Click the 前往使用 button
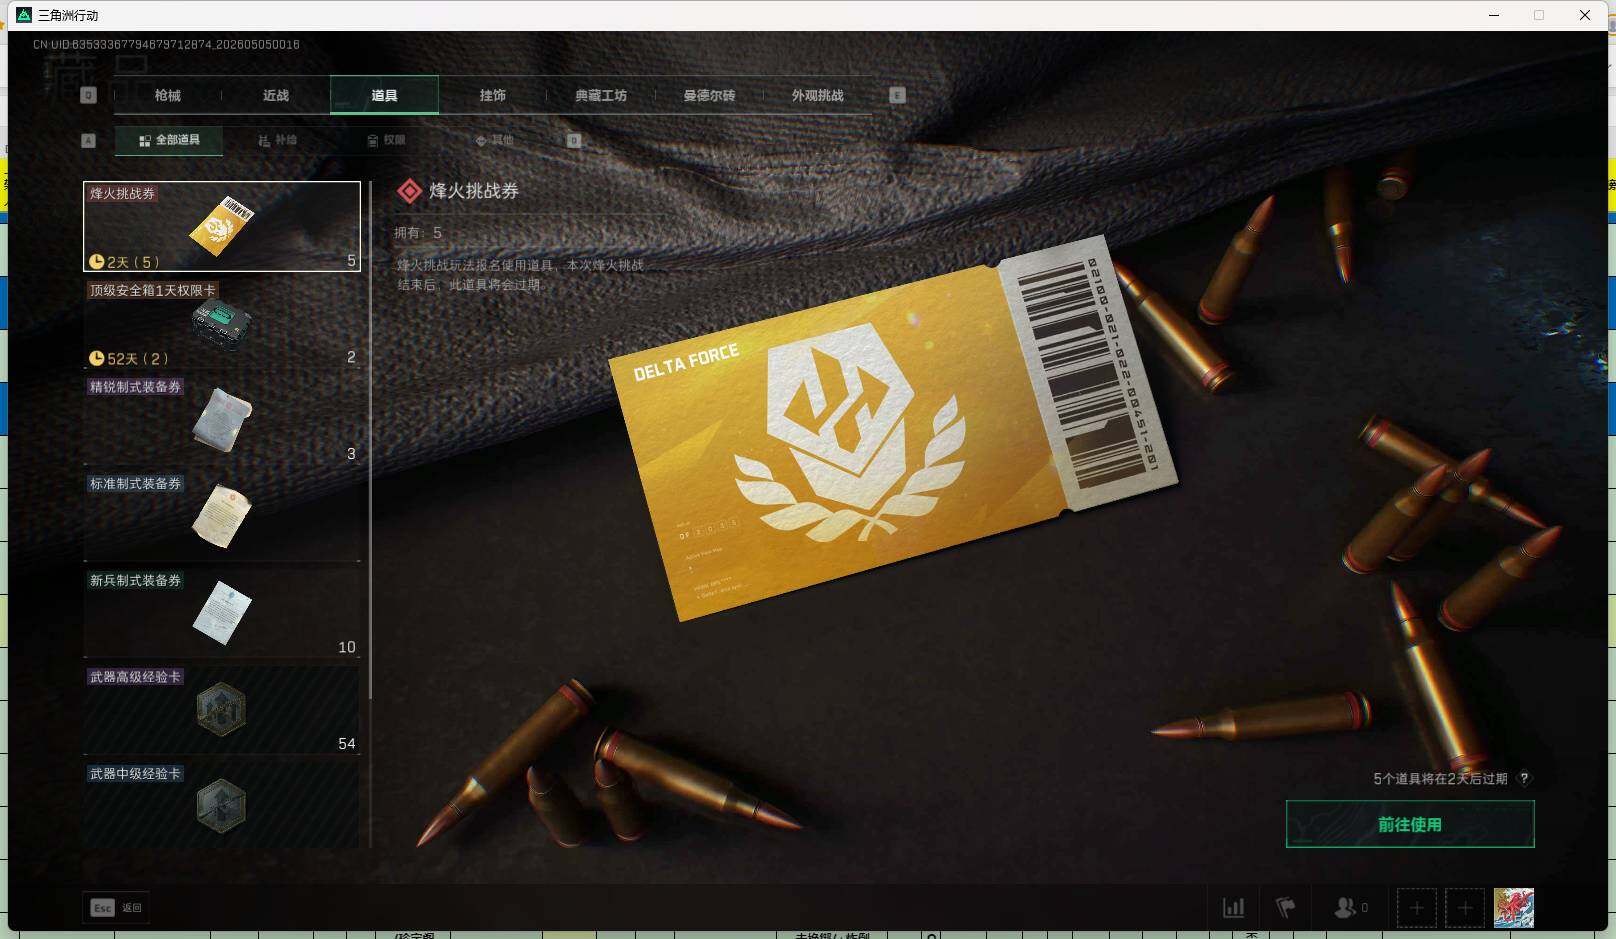The image size is (1616, 939). click(x=1410, y=824)
